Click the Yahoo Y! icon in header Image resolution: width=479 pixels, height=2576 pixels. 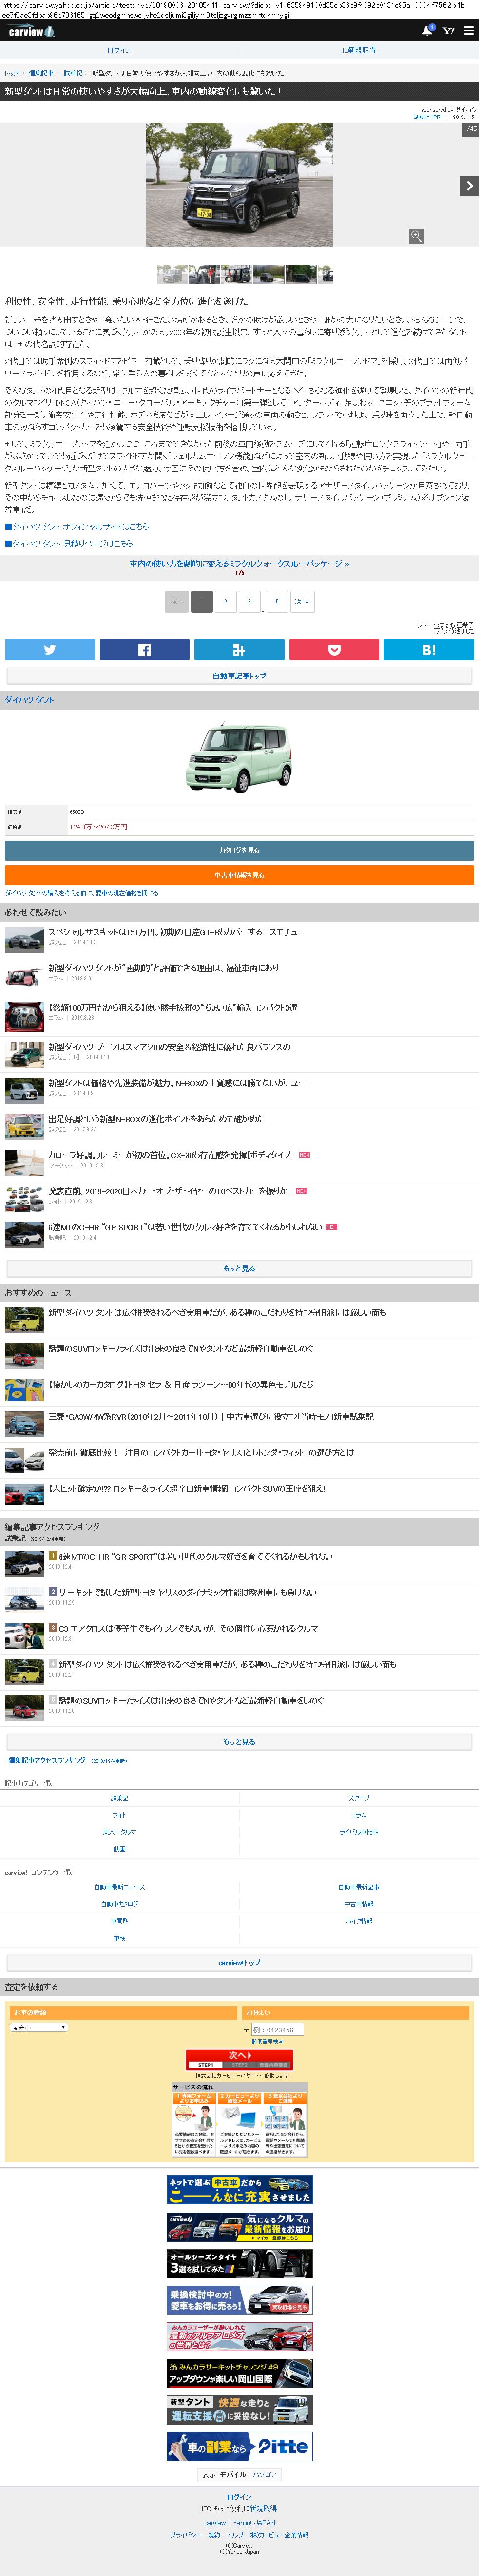pos(448,31)
